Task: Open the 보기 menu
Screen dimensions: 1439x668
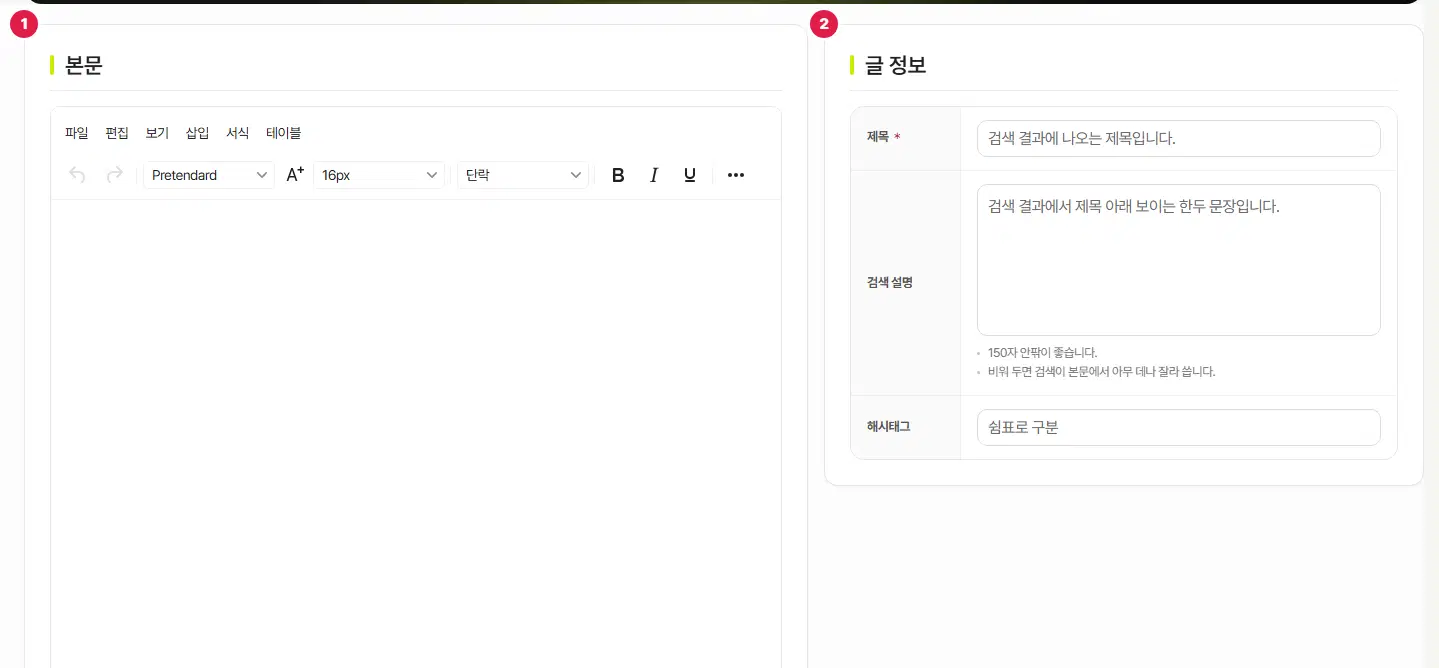Action: pos(157,133)
